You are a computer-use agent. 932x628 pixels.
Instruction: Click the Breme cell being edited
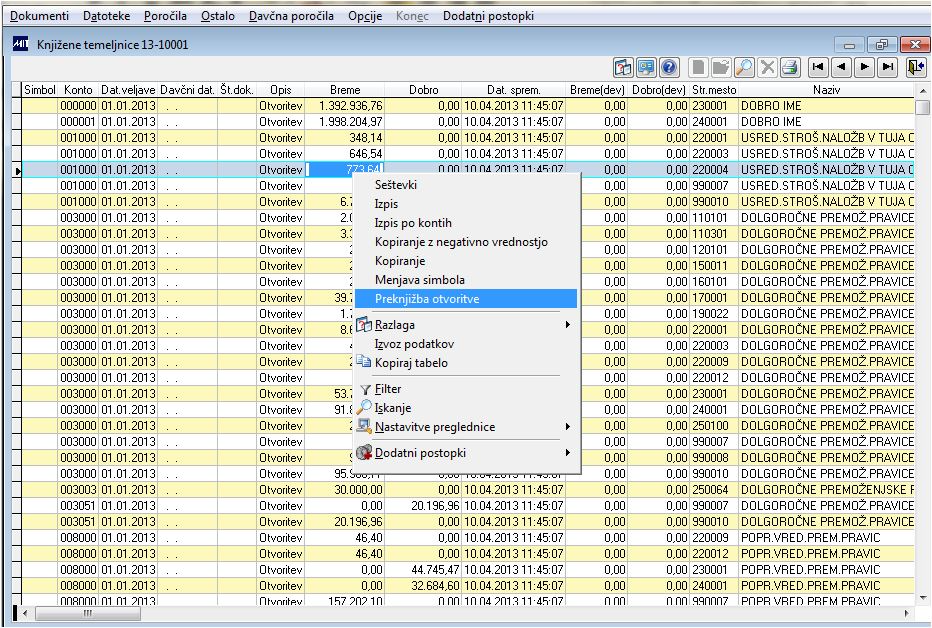coord(345,170)
